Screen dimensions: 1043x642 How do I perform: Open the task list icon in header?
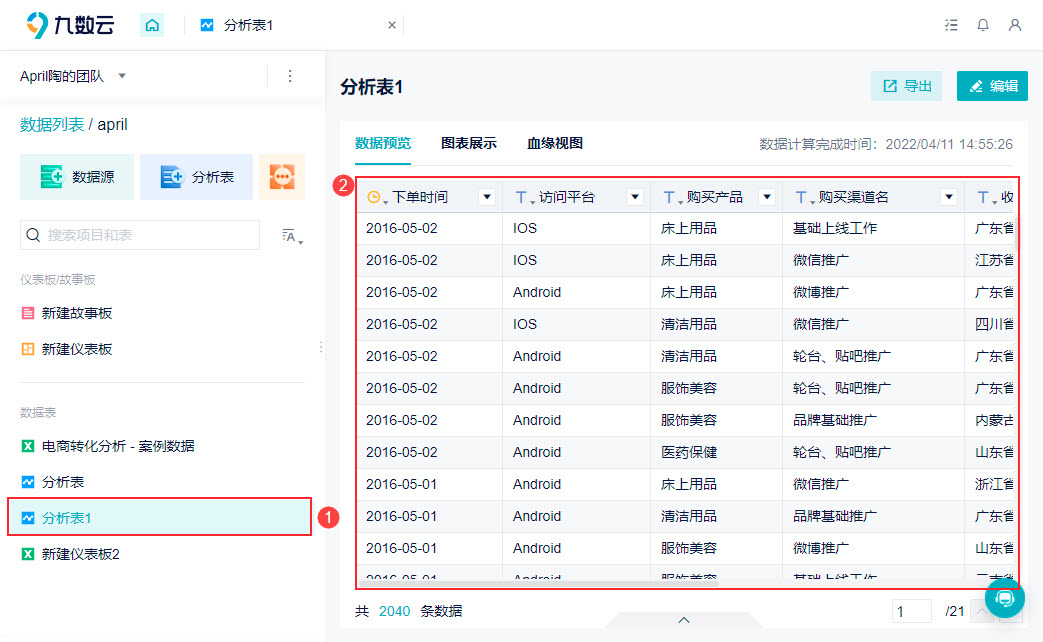coord(951,25)
